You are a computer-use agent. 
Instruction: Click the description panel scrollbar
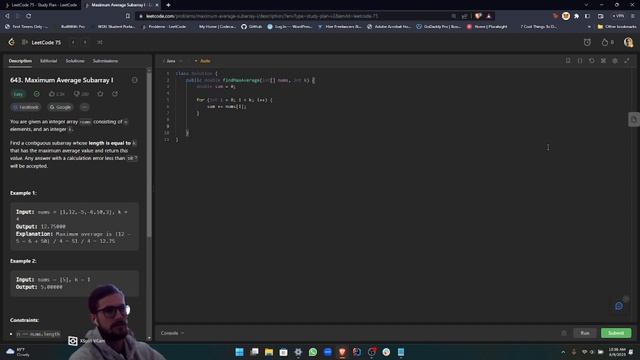coord(149,155)
